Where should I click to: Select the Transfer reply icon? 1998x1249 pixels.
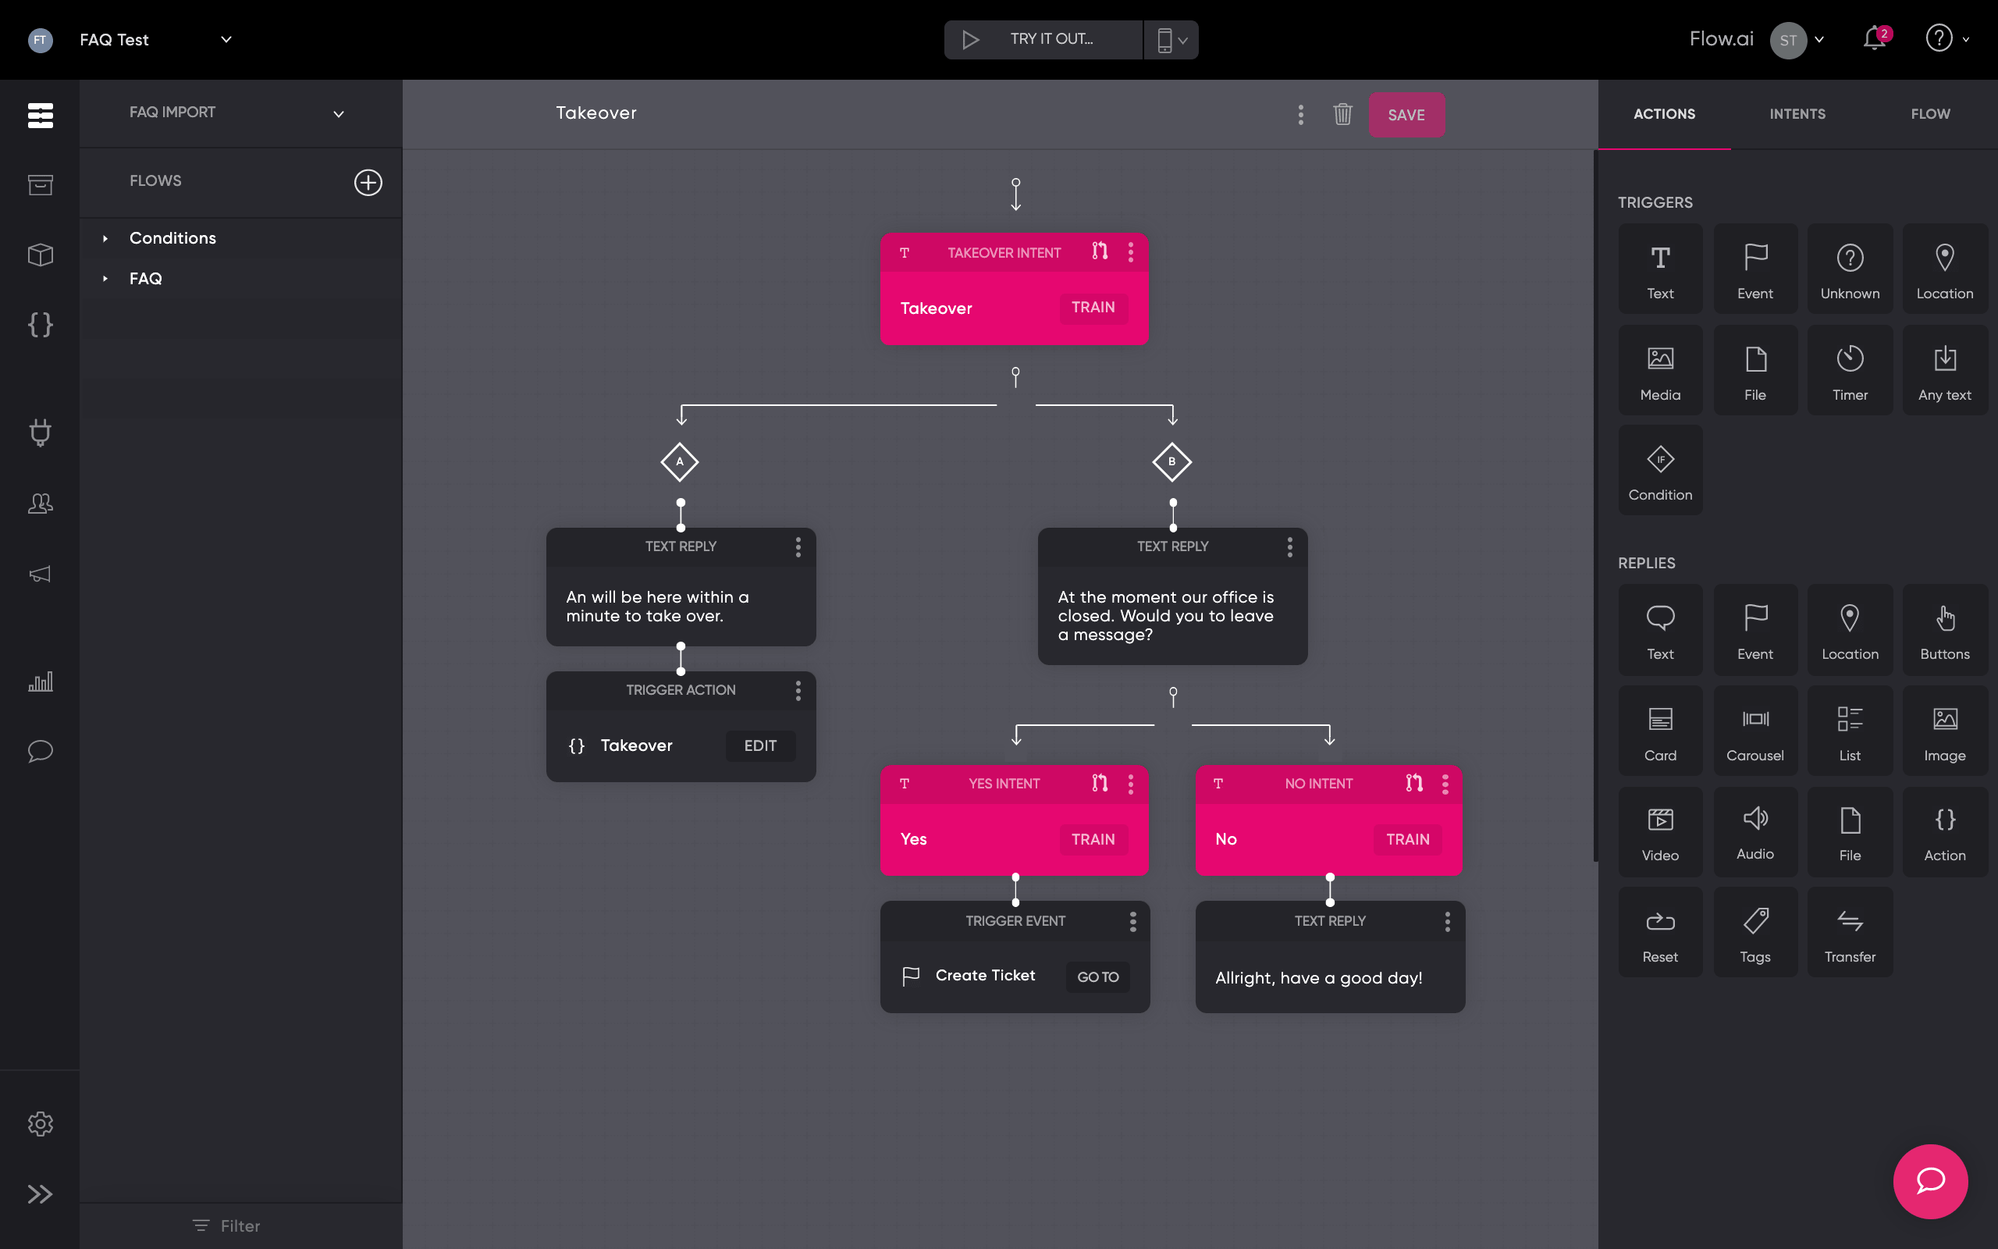point(1849,933)
